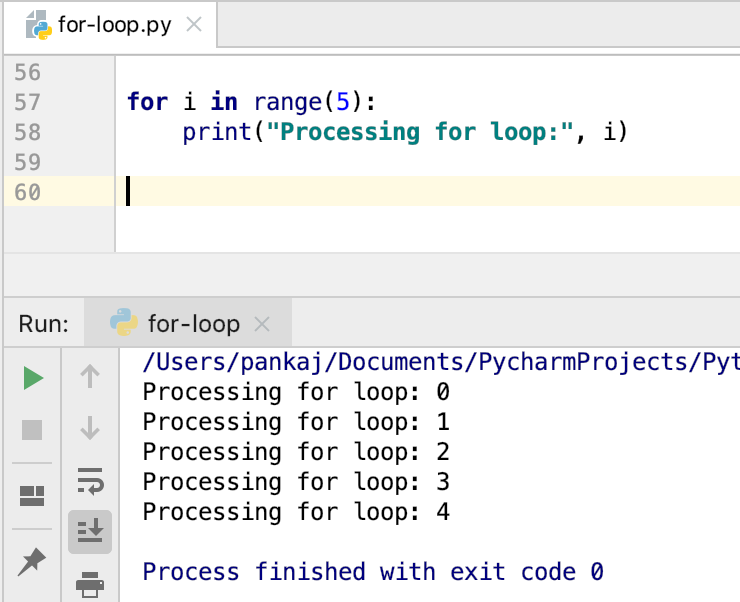Click the Print icon in Run toolbar

[x=90, y=584]
